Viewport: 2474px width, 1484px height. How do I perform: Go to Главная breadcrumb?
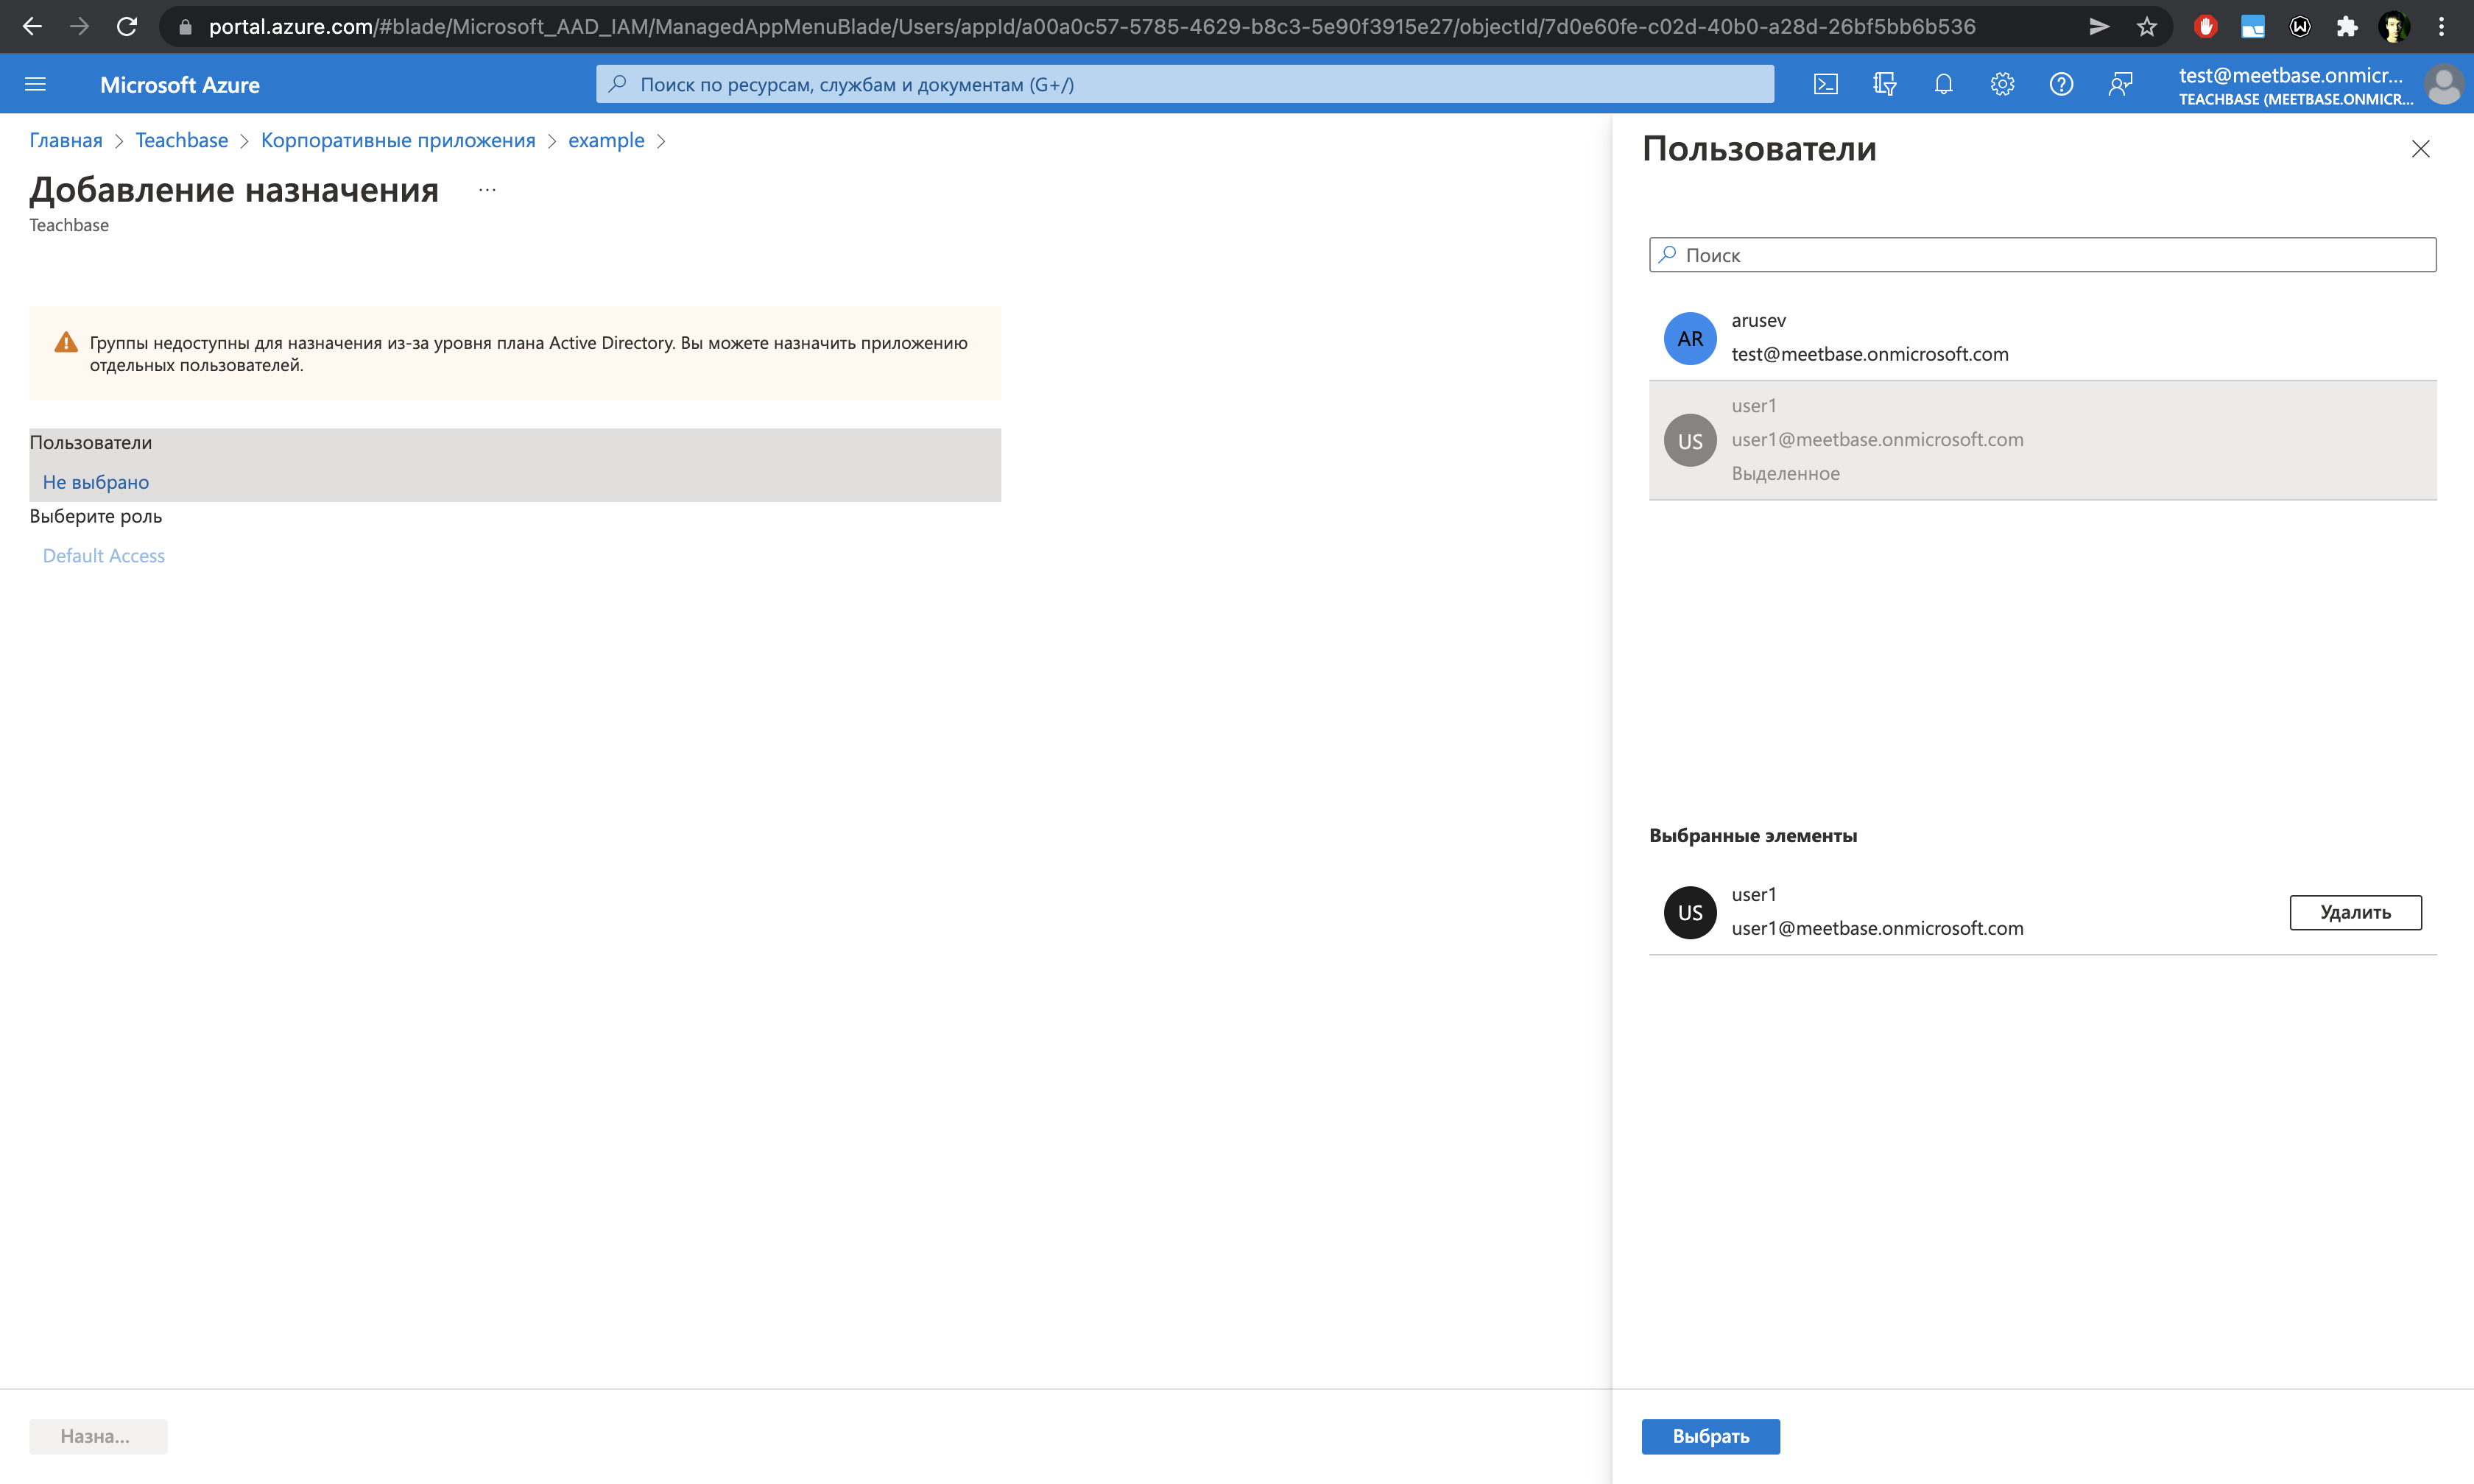click(x=66, y=140)
